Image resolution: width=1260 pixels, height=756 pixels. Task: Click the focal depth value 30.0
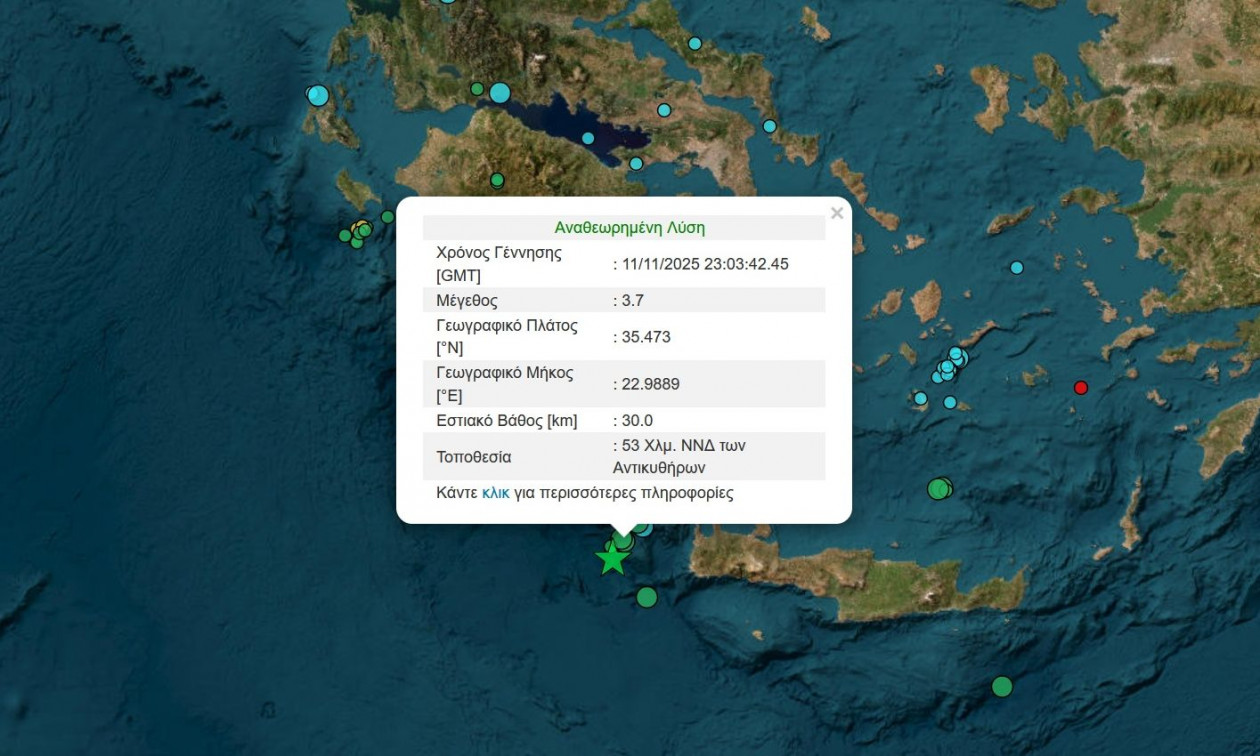click(x=636, y=420)
